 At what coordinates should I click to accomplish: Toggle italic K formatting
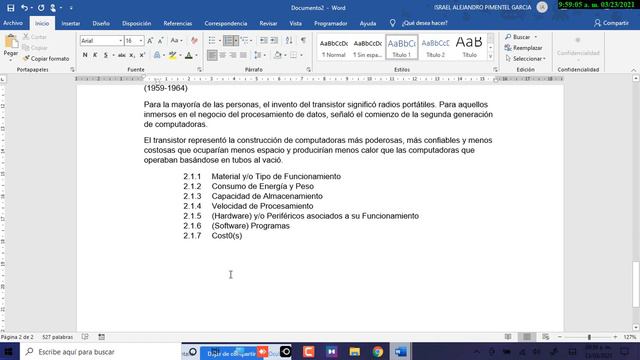click(x=95, y=55)
